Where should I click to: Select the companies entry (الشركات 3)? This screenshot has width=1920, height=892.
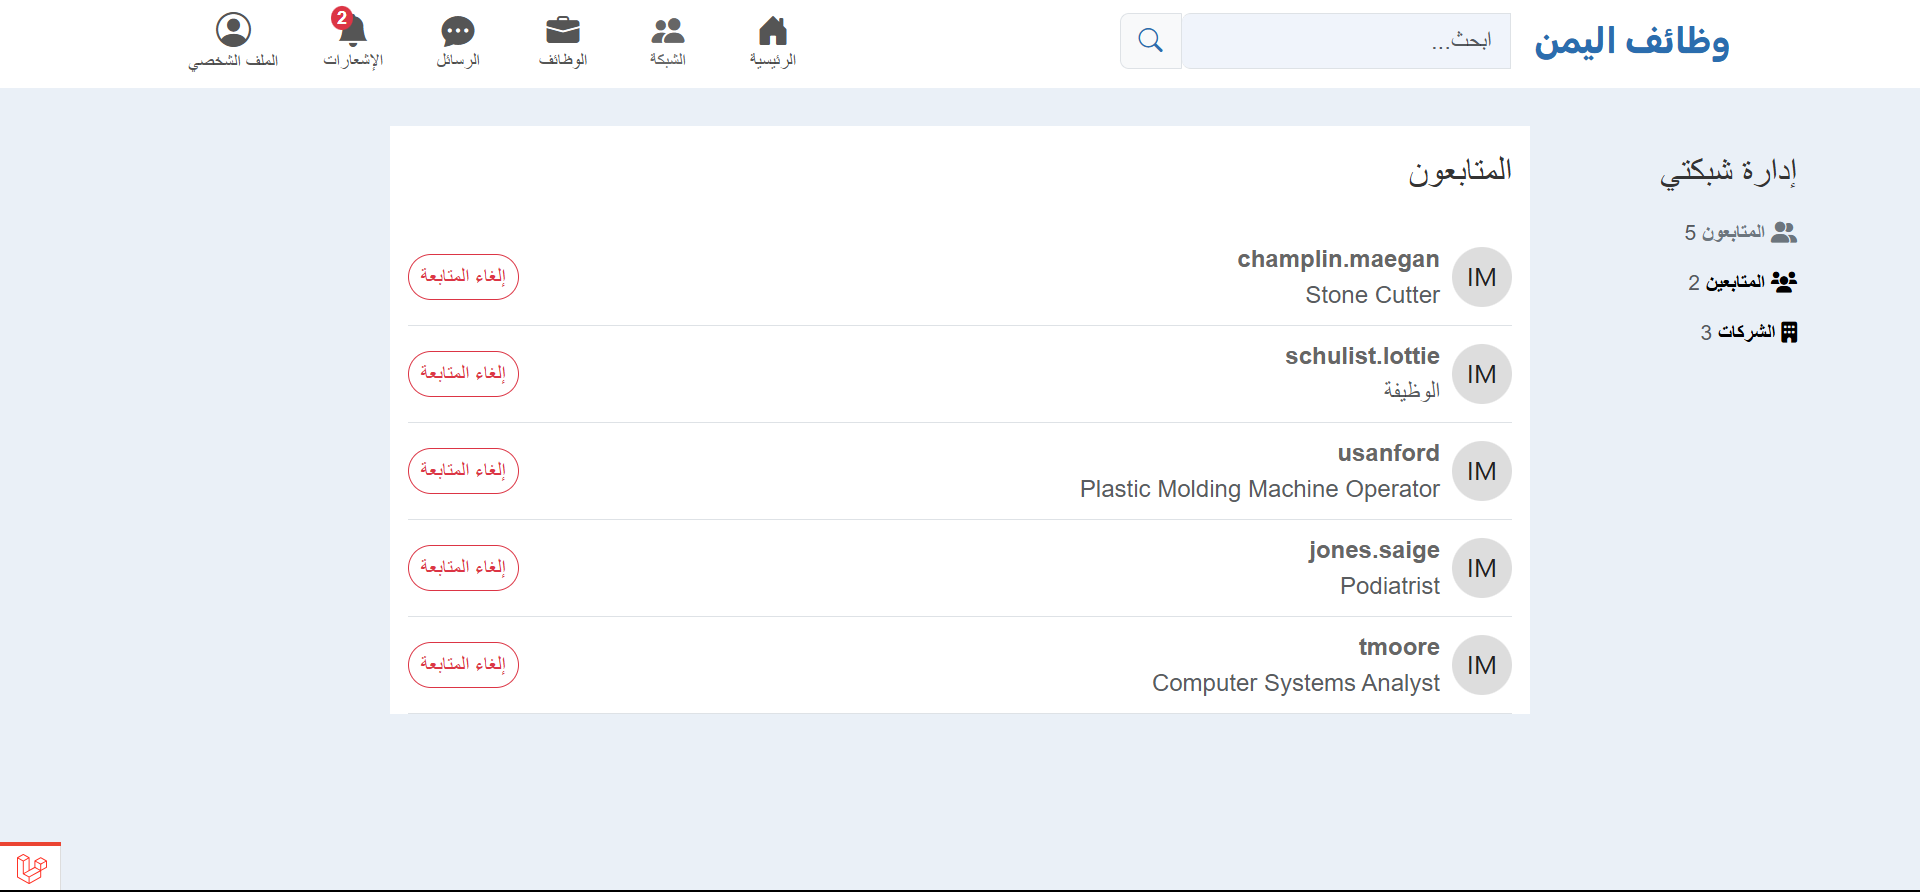point(1749,332)
